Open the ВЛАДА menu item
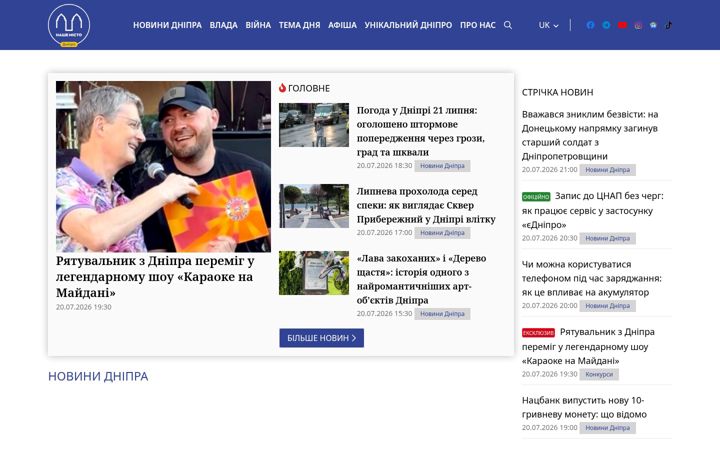 pos(224,25)
